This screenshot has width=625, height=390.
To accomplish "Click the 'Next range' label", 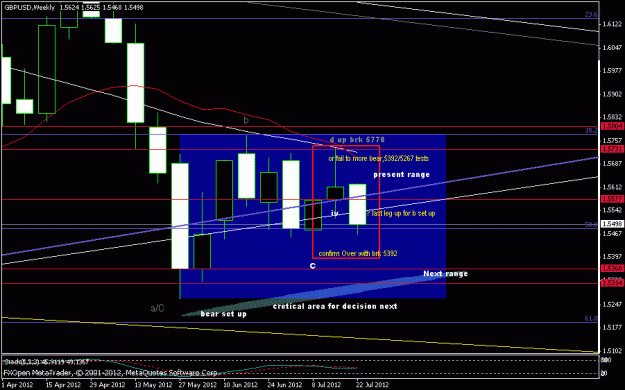I will [x=445, y=274].
